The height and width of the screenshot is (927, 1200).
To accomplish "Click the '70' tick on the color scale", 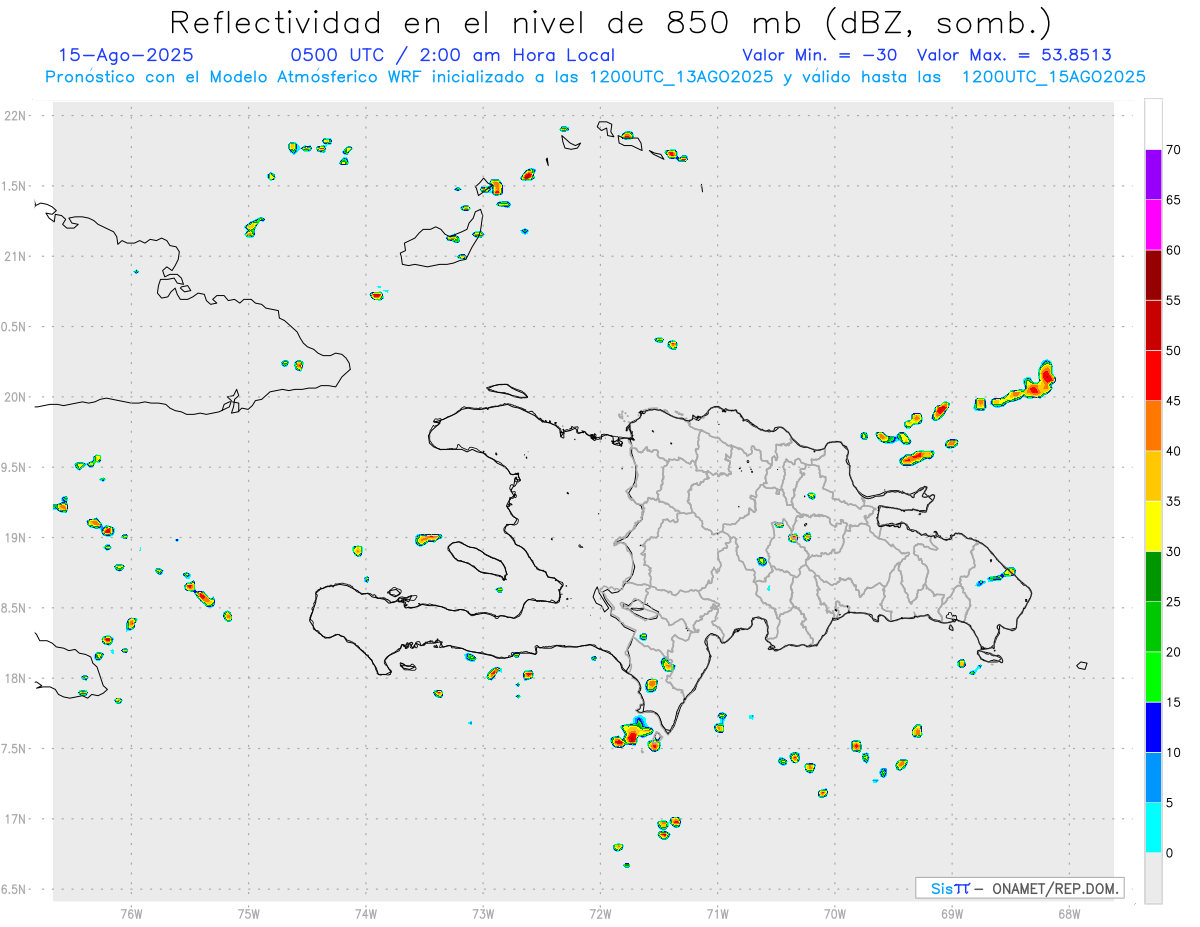I will point(1173,150).
